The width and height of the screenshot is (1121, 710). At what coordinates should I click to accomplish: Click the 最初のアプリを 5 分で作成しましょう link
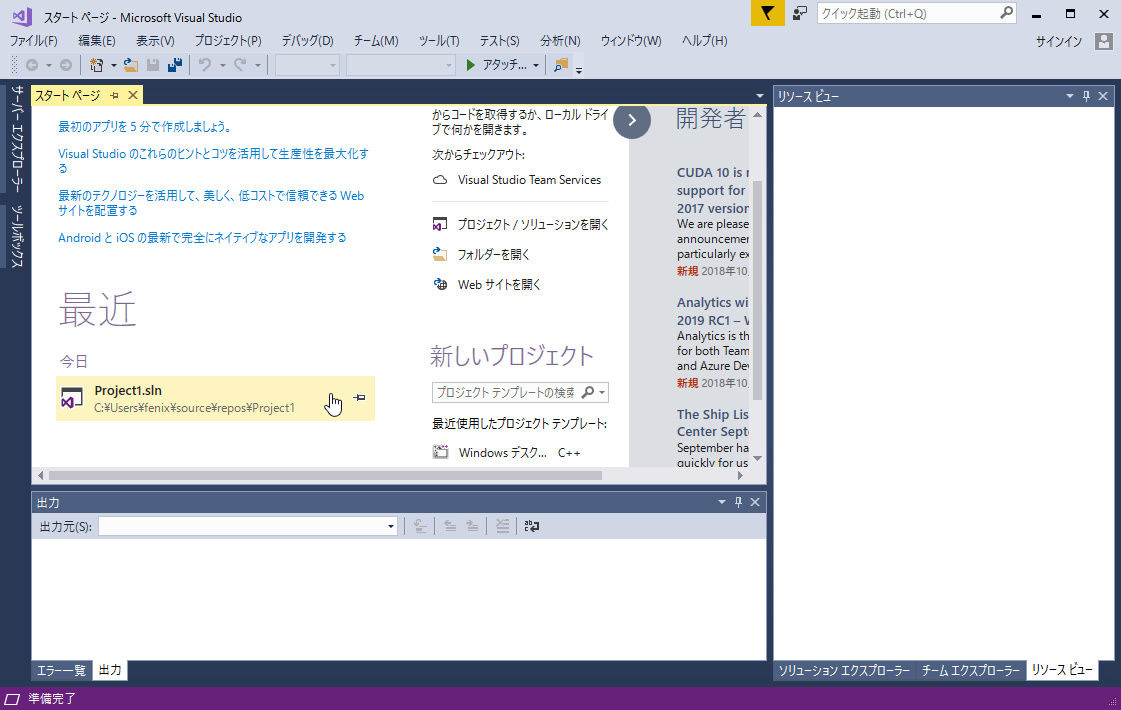144,127
